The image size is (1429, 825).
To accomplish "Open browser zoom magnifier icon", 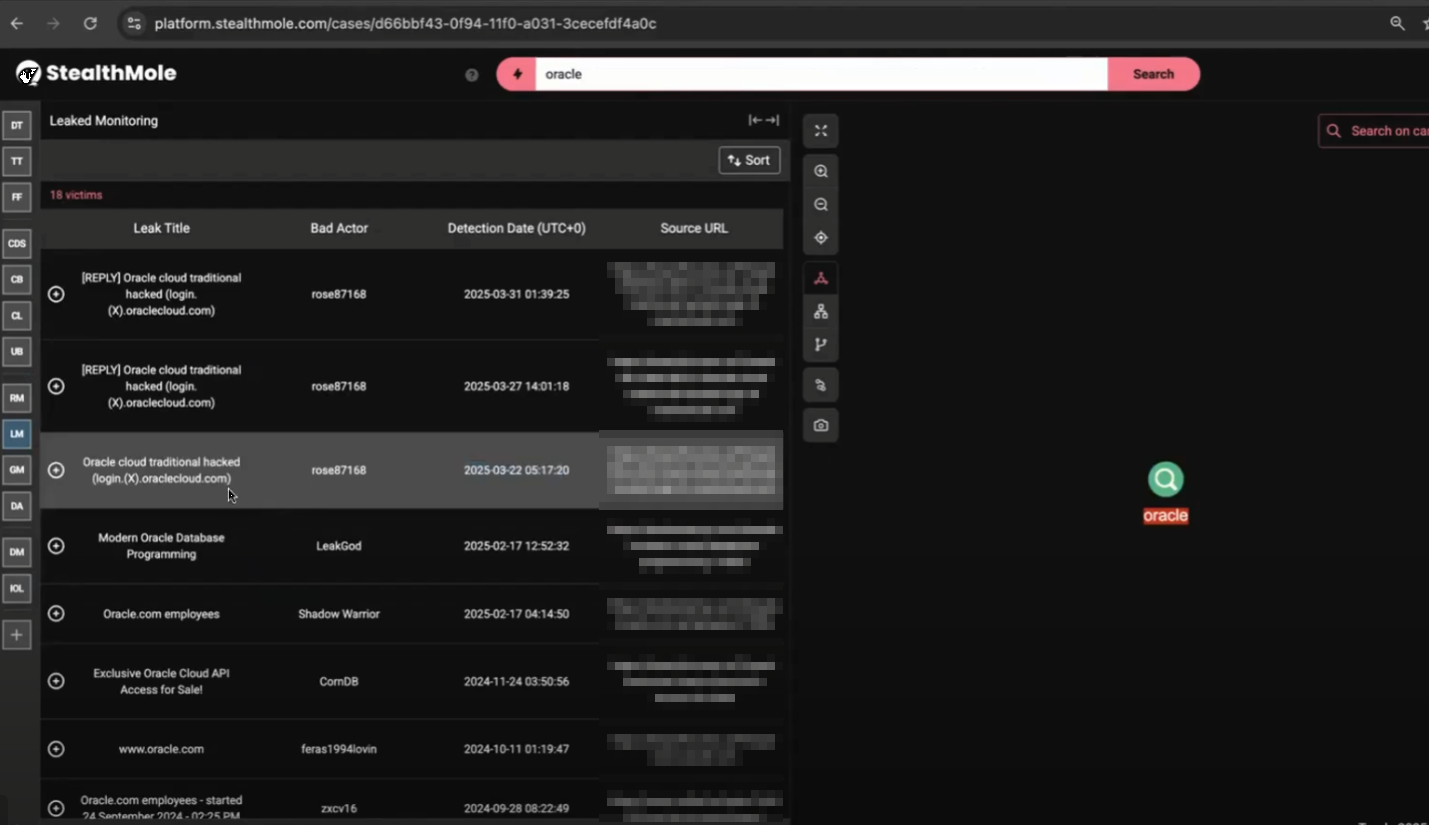I will point(1397,23).
